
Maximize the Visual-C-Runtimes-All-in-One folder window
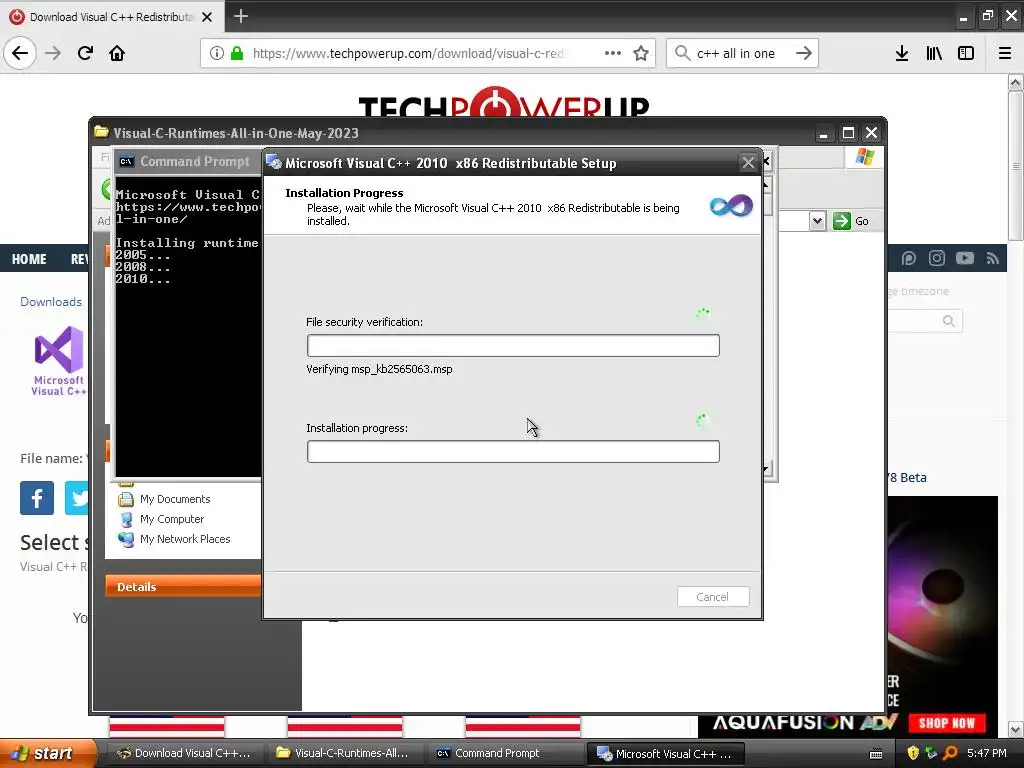(x=848, y=133)
